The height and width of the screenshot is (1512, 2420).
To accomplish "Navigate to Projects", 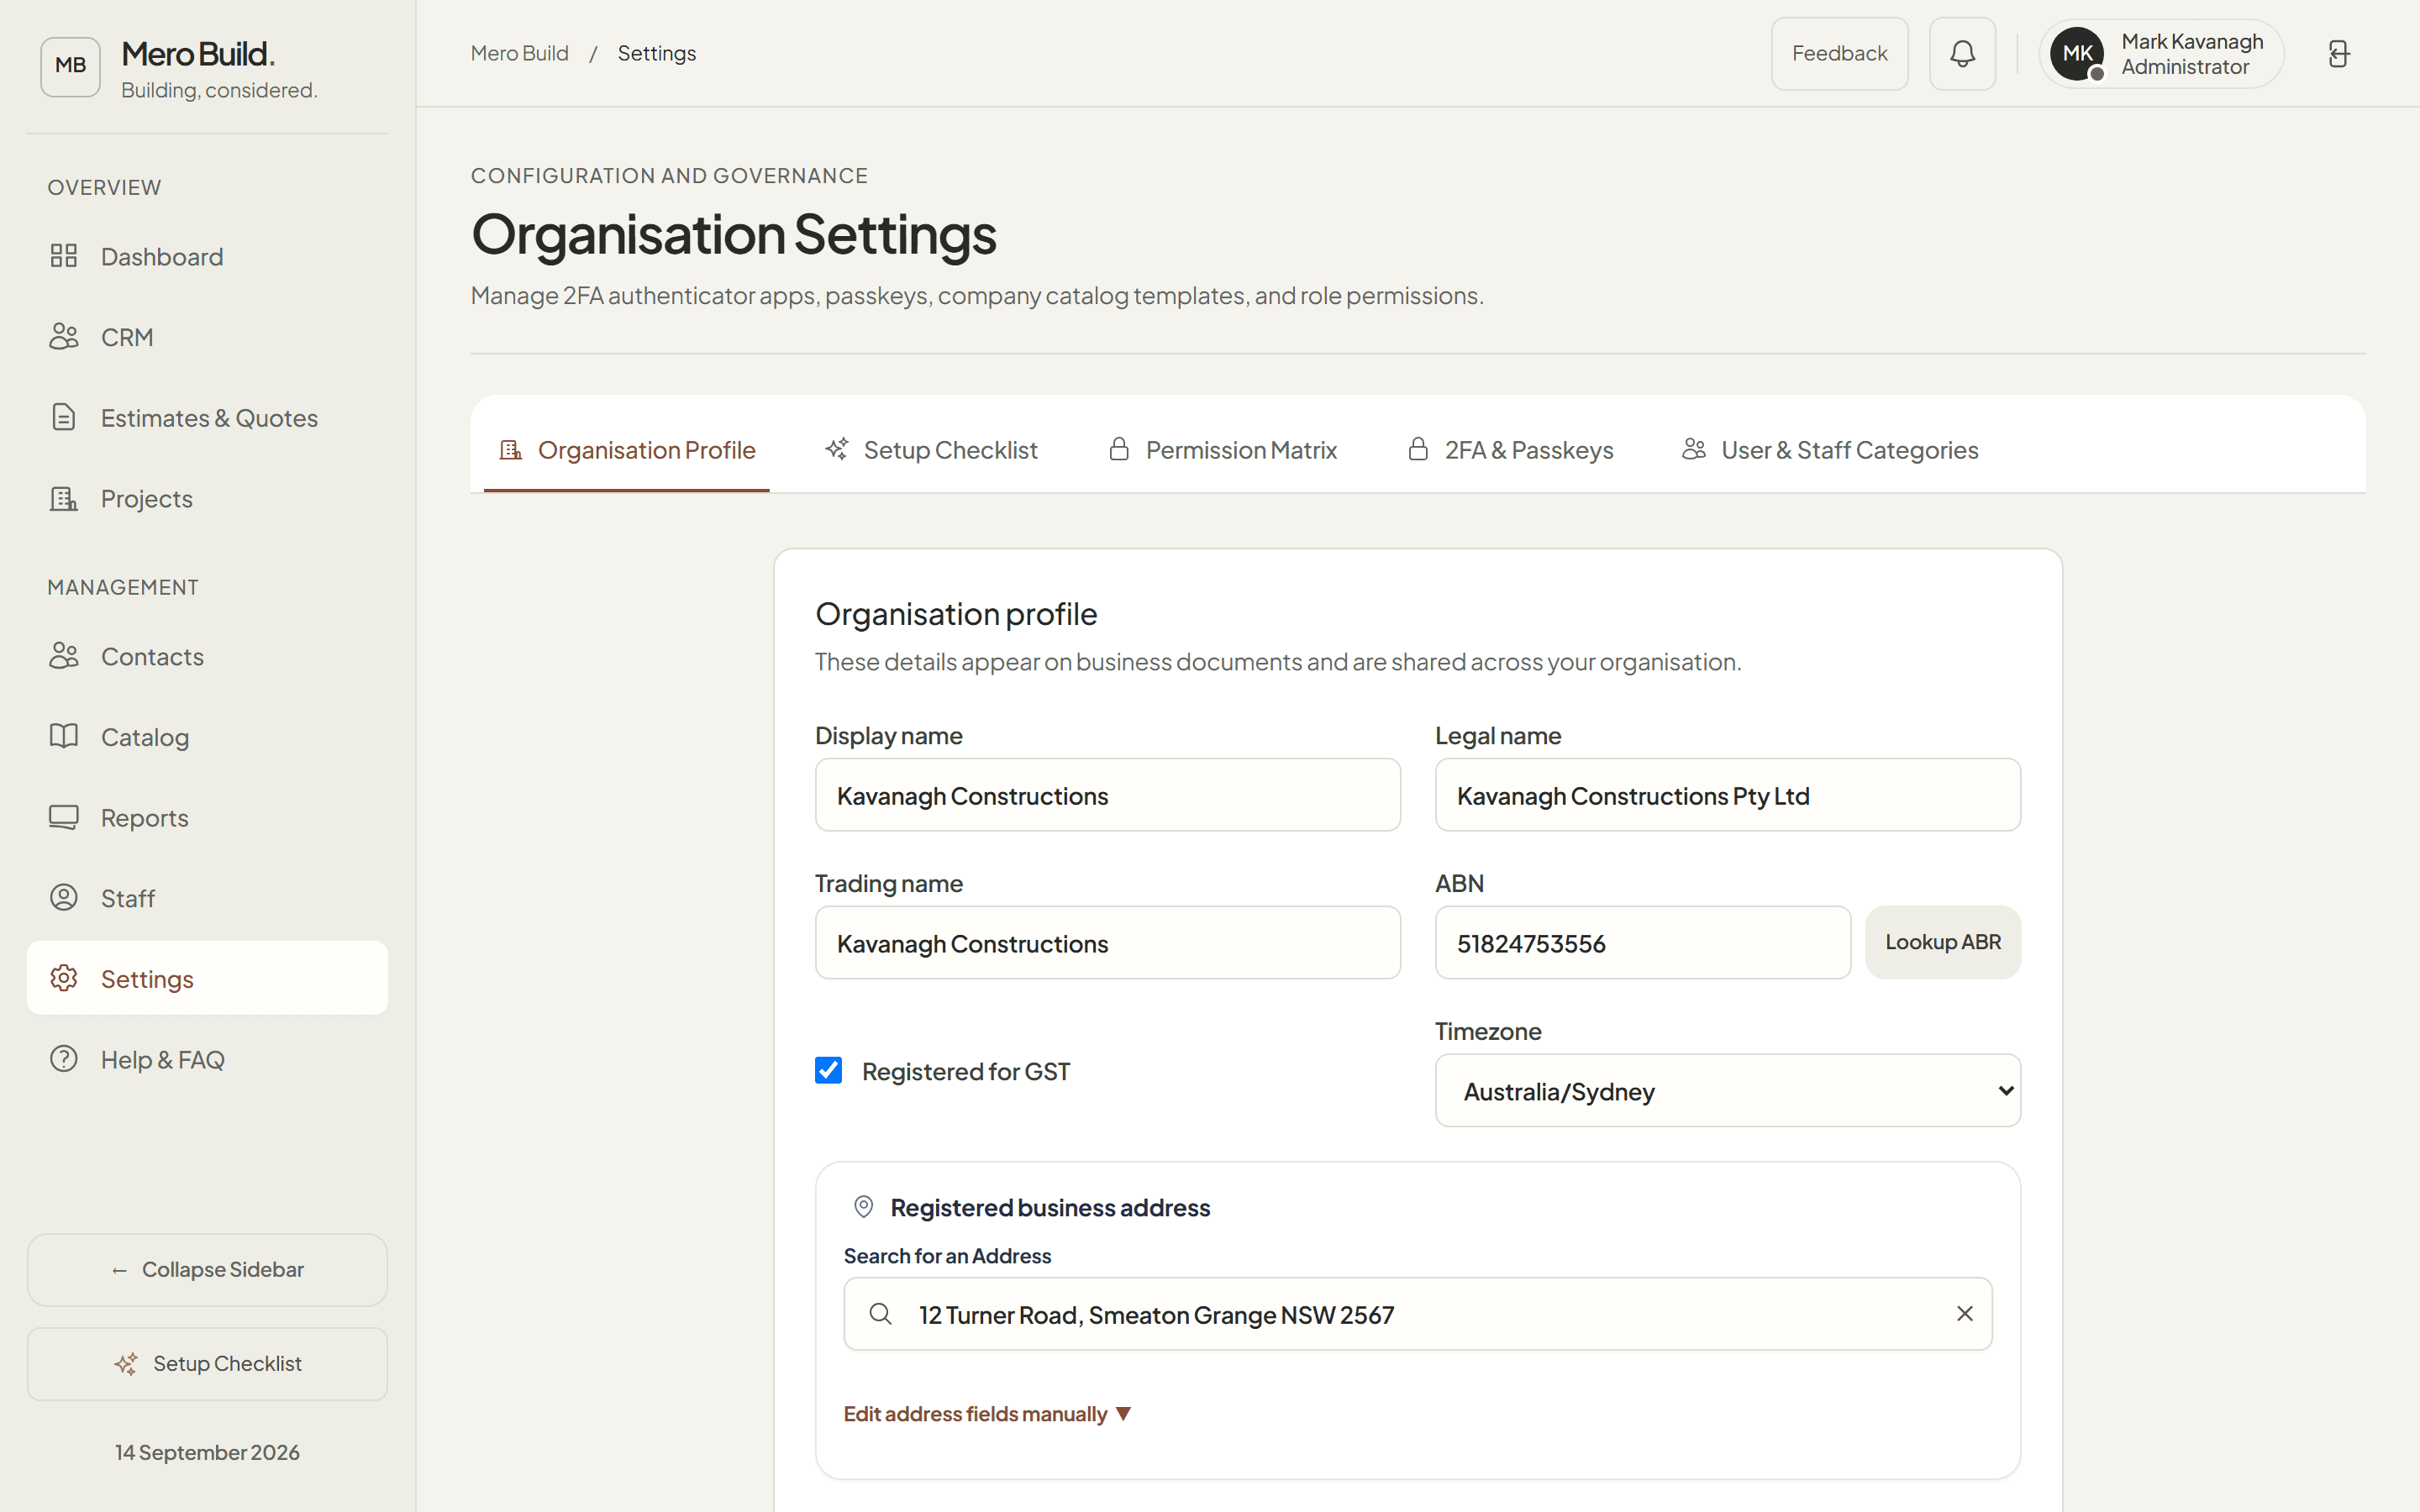I will (x=207, y=498).
